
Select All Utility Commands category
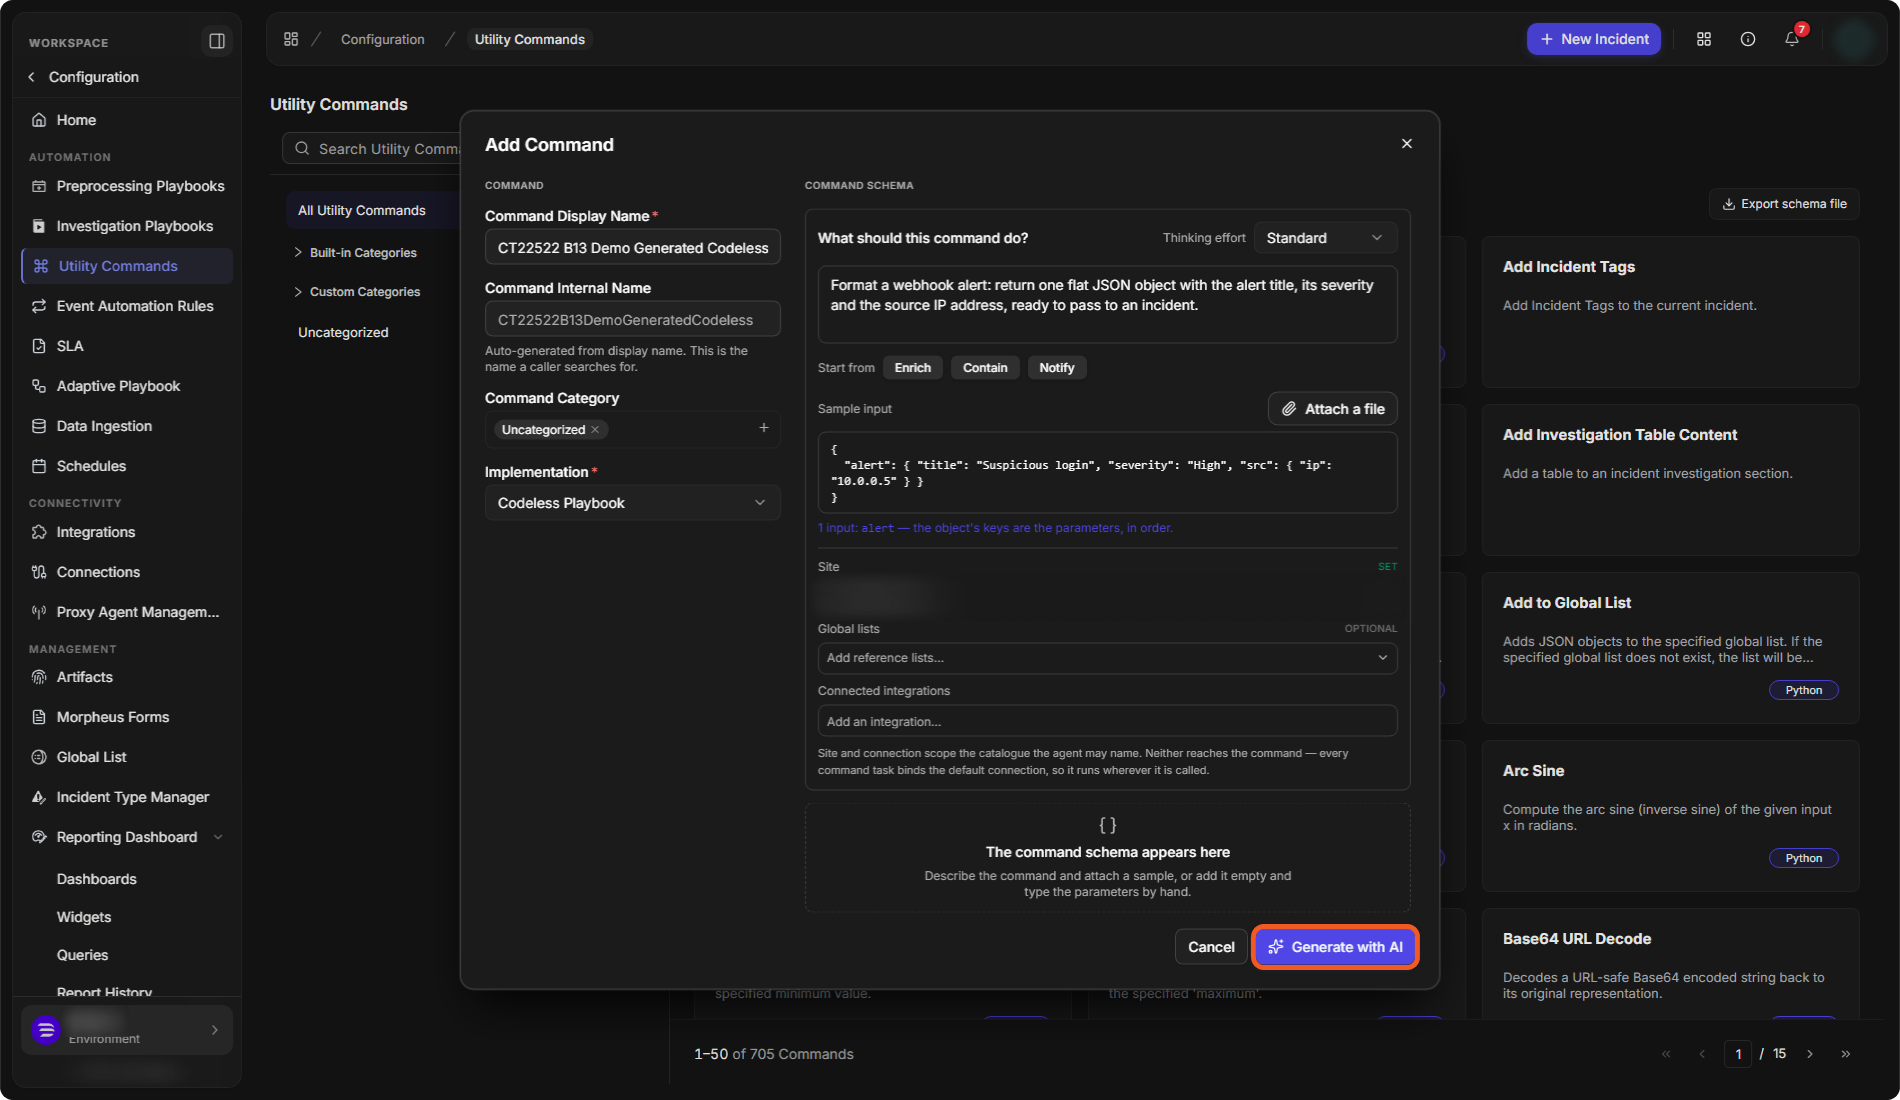(x=372, y=210)
